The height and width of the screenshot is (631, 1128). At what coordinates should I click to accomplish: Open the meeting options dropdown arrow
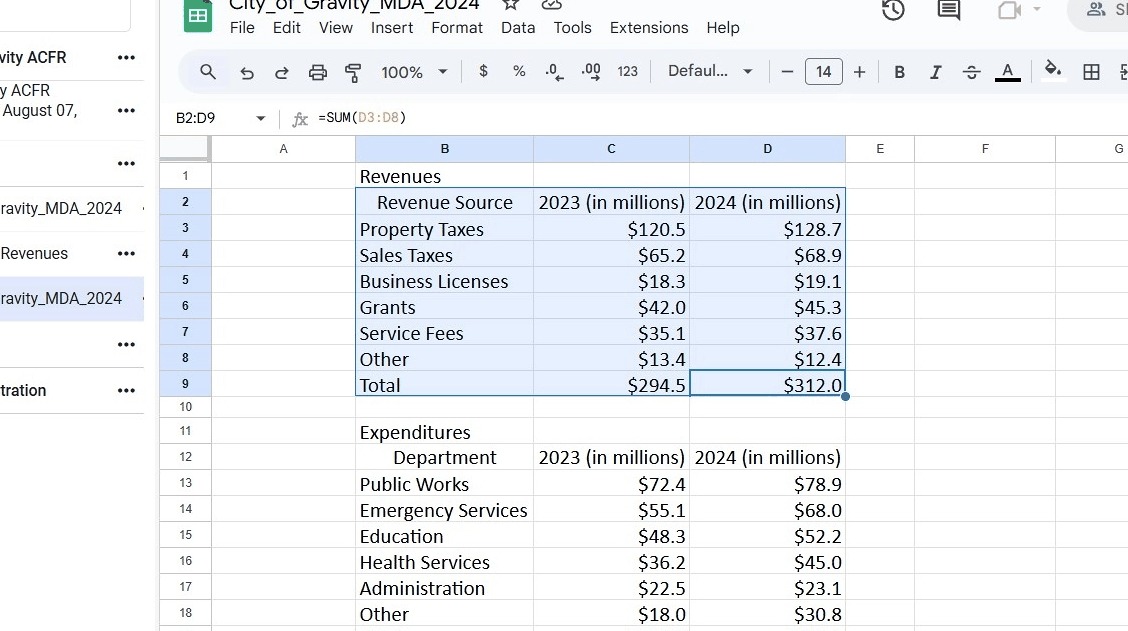click(x=1037, y=9)
